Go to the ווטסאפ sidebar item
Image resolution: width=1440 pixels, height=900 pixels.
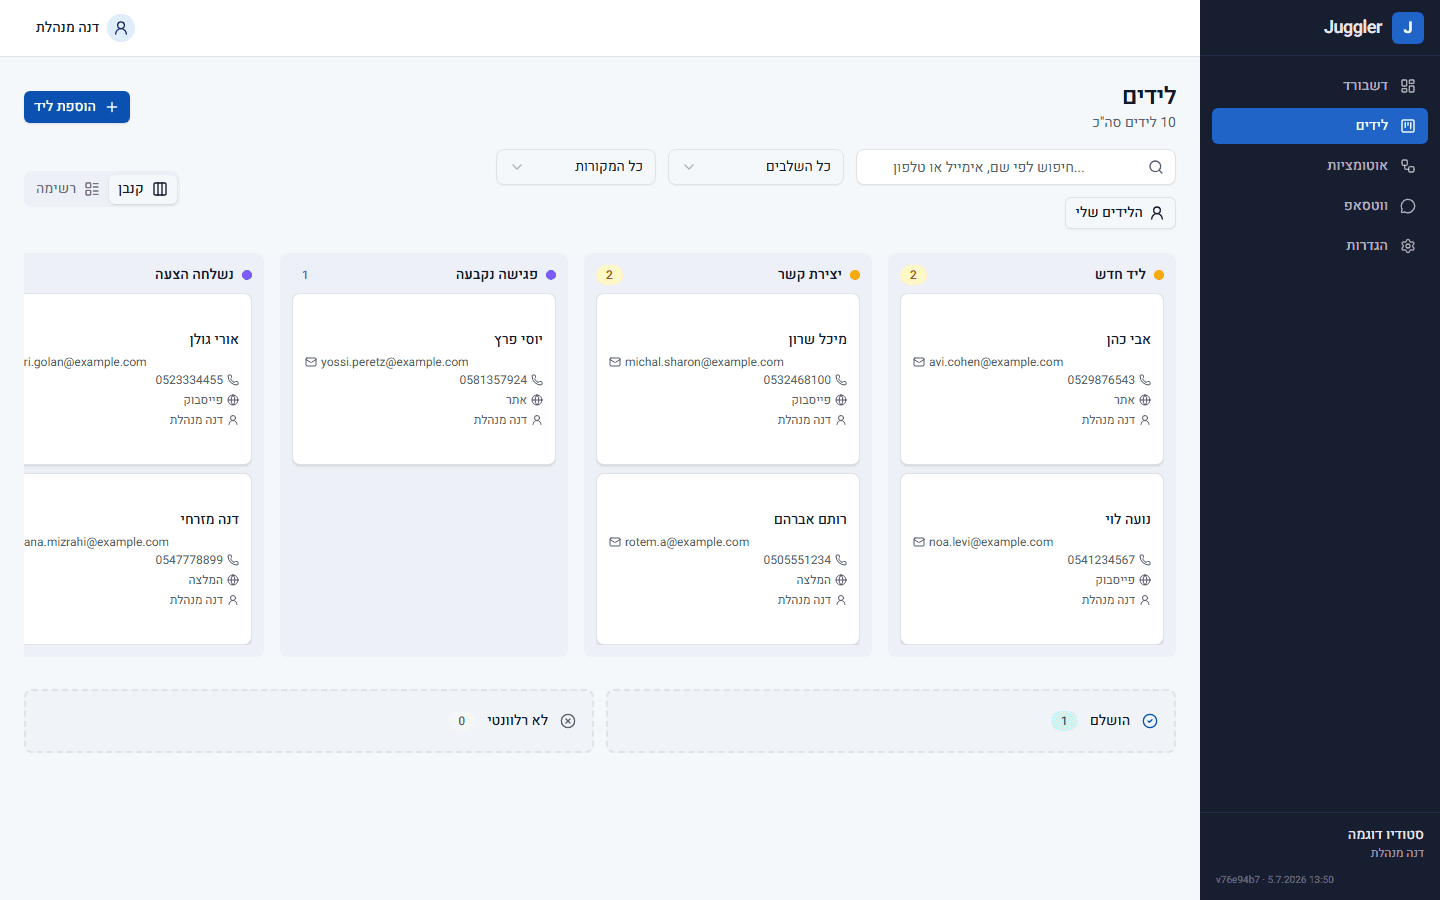[1319, 206]
